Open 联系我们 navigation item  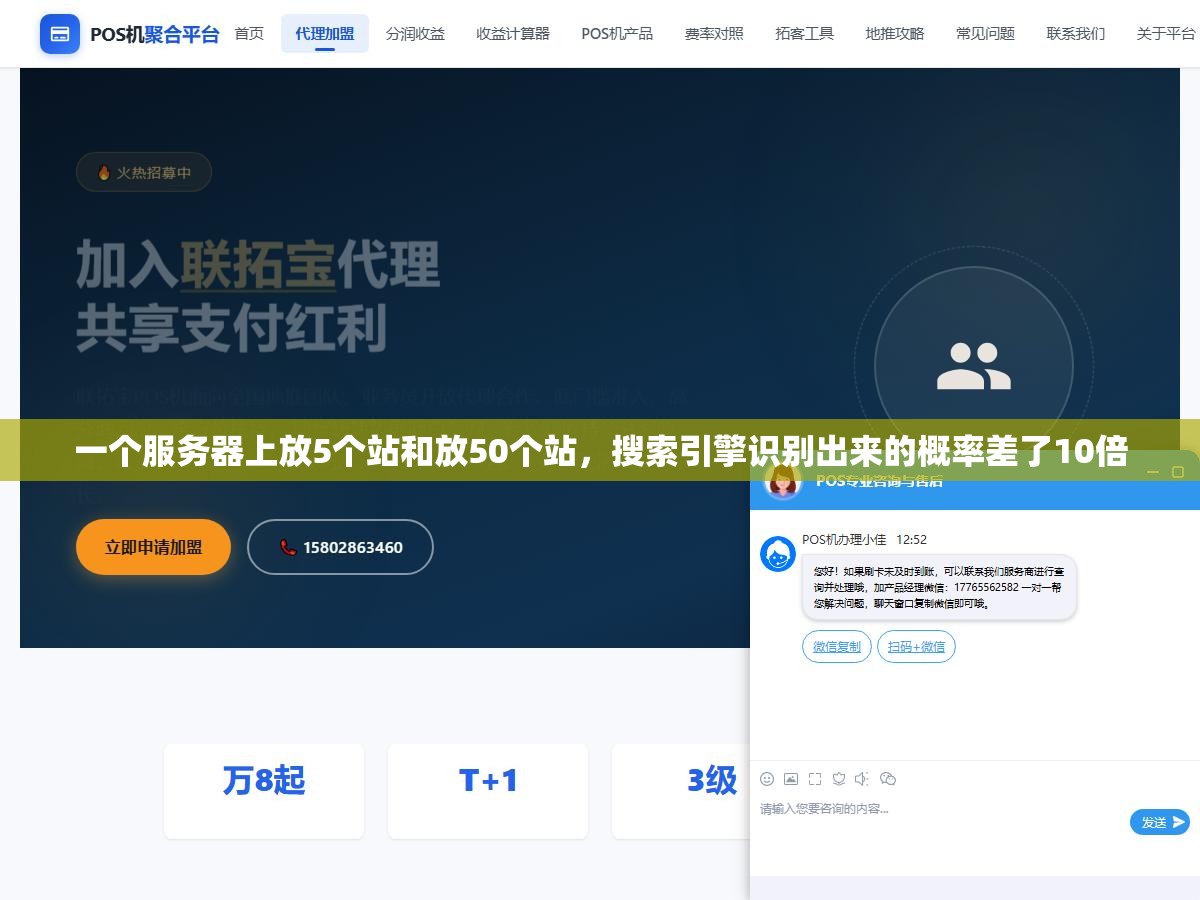click(x=1076, y=33)
